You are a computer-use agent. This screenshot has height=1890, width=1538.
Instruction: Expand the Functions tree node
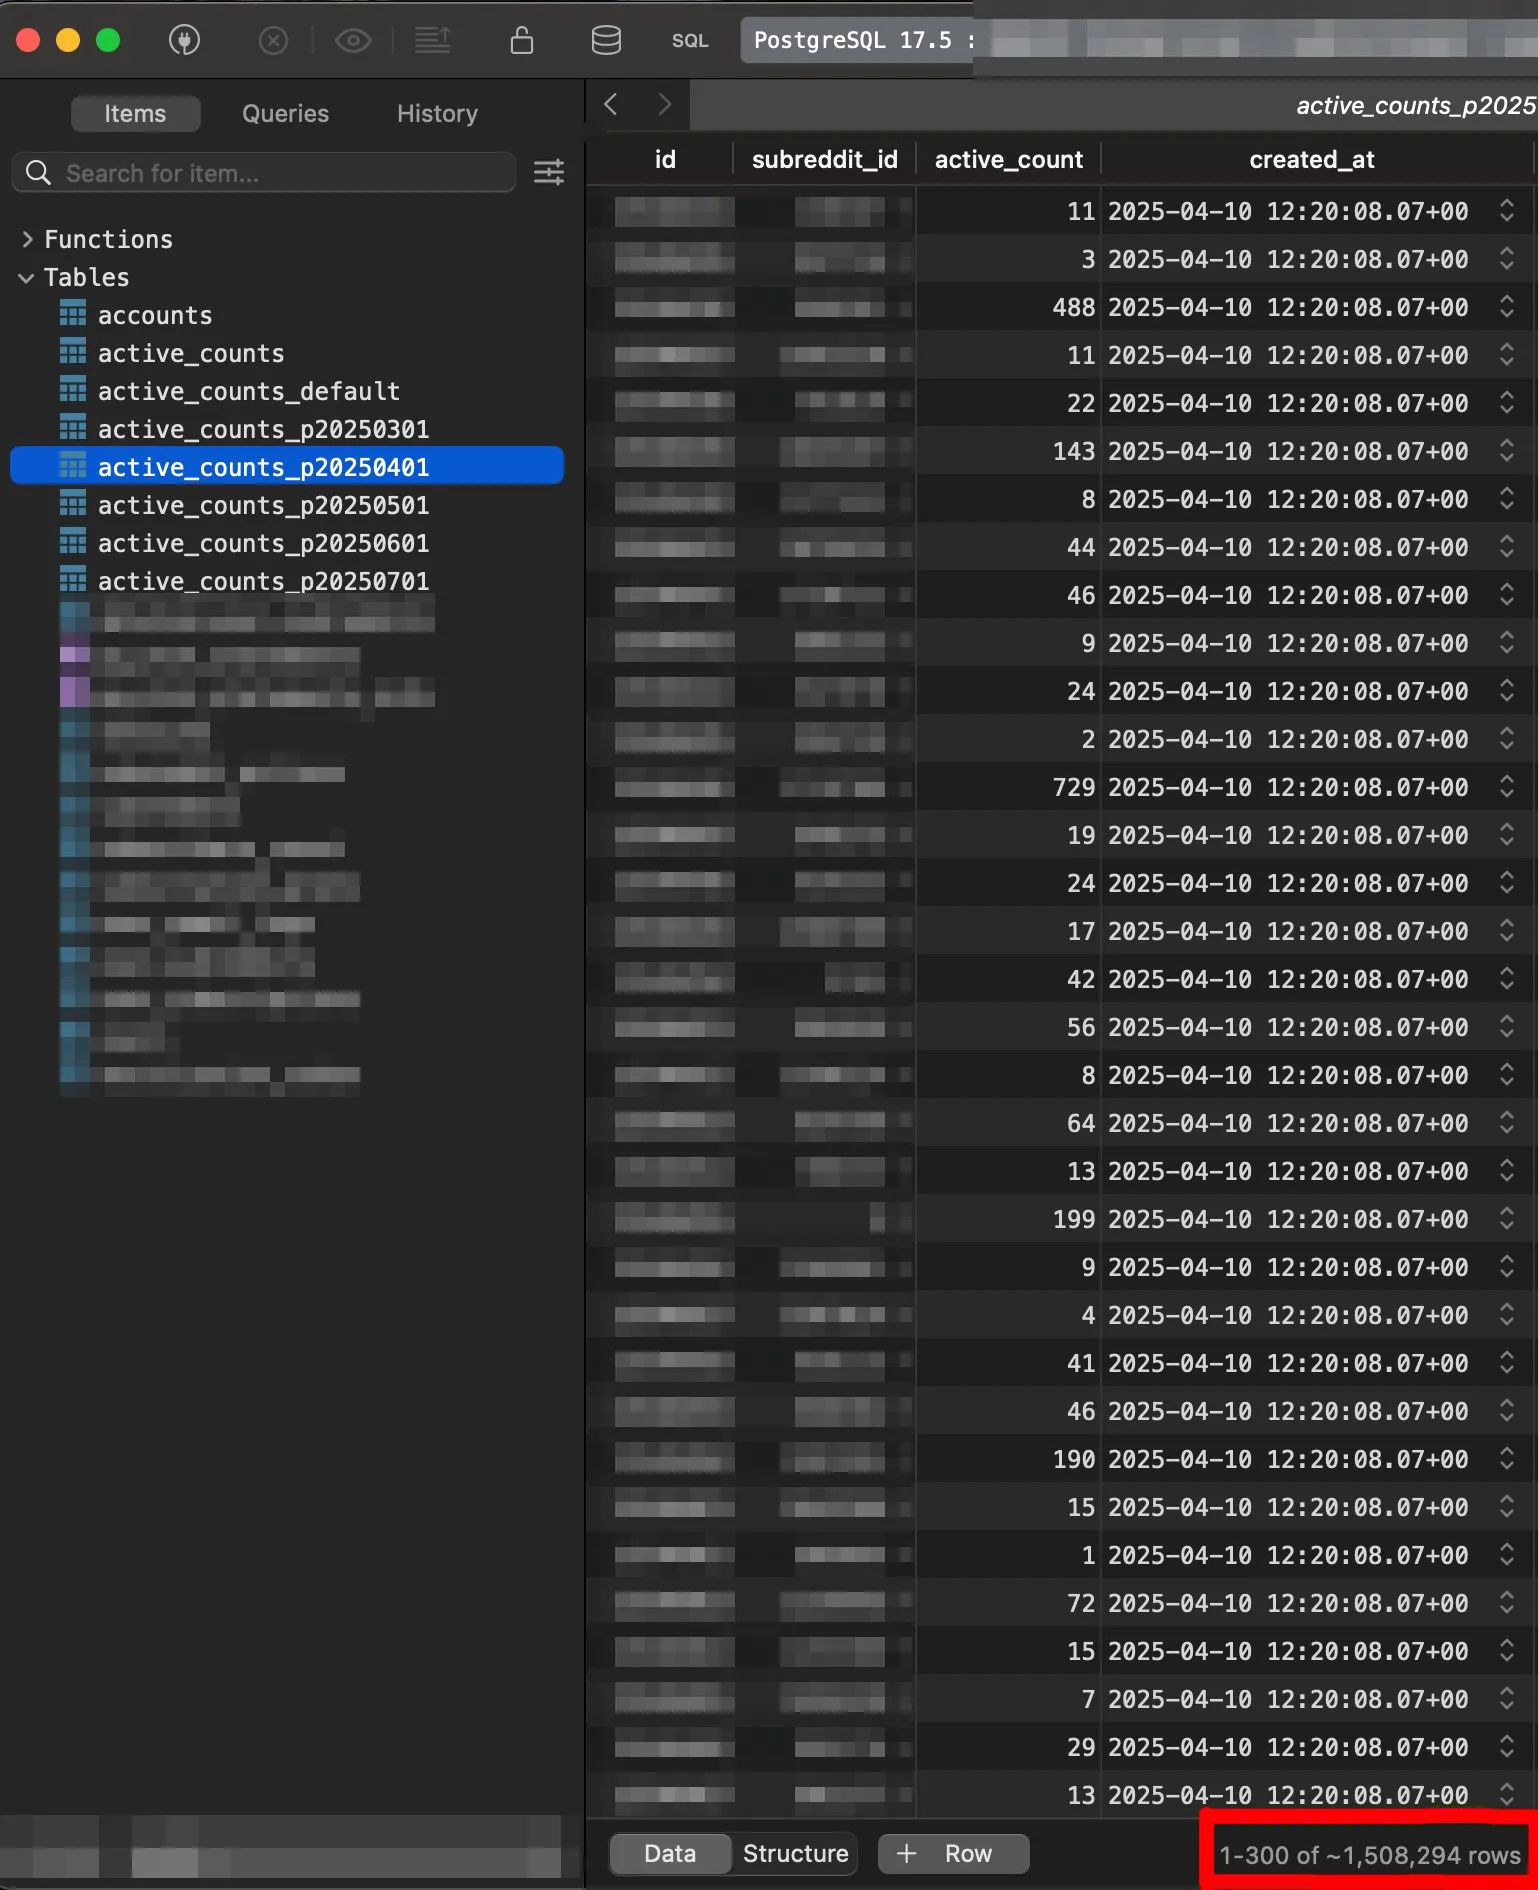27,239
